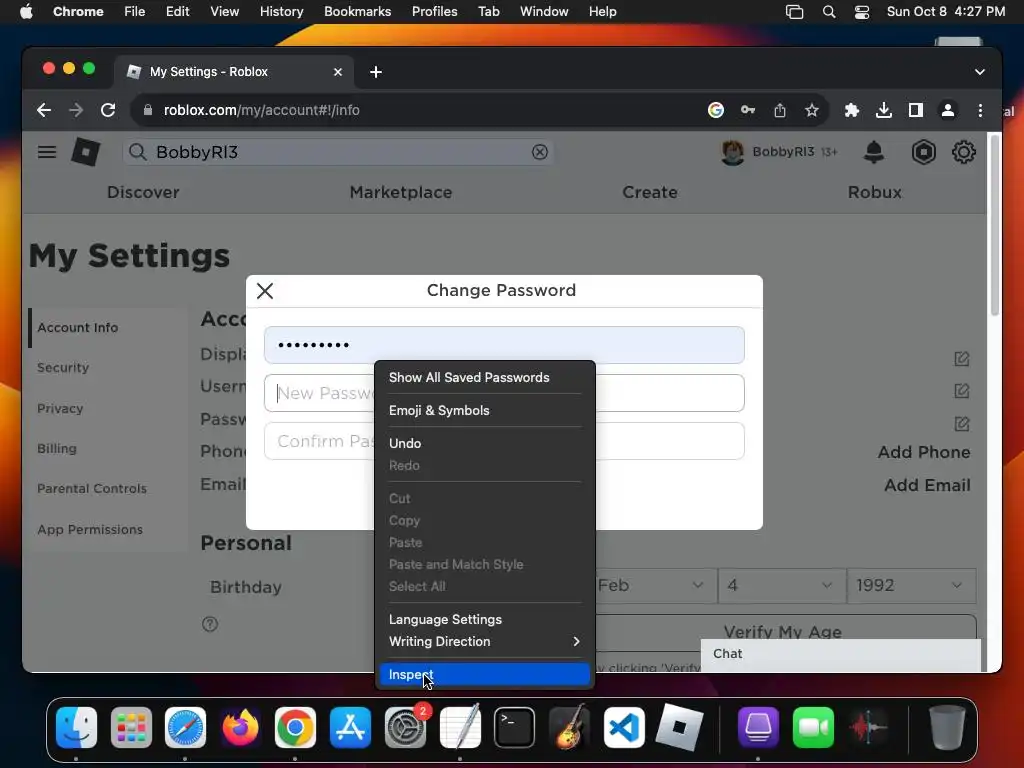1024x768 pixels.
Task: Open the Bookmarks menu in menu bar
Action: pos(357,12)
